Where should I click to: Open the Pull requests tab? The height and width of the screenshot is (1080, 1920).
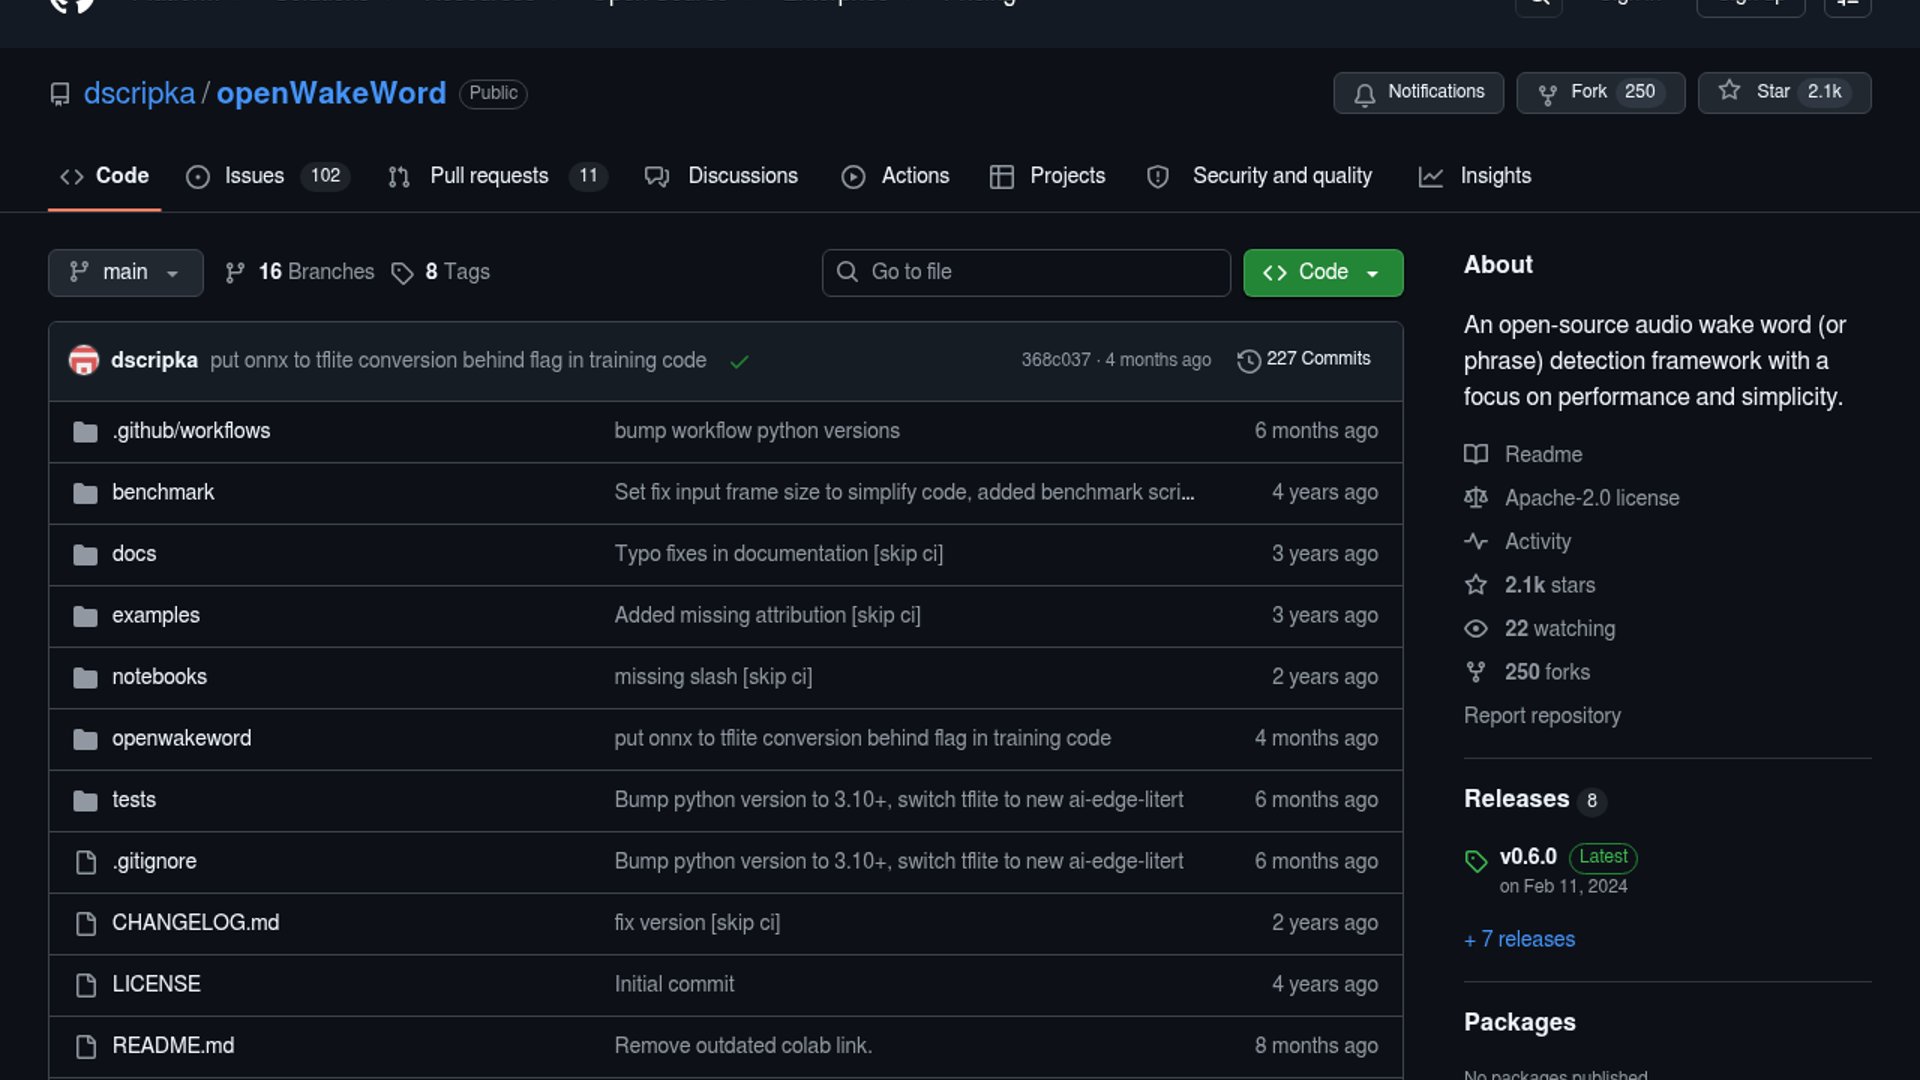coord(489,176)
